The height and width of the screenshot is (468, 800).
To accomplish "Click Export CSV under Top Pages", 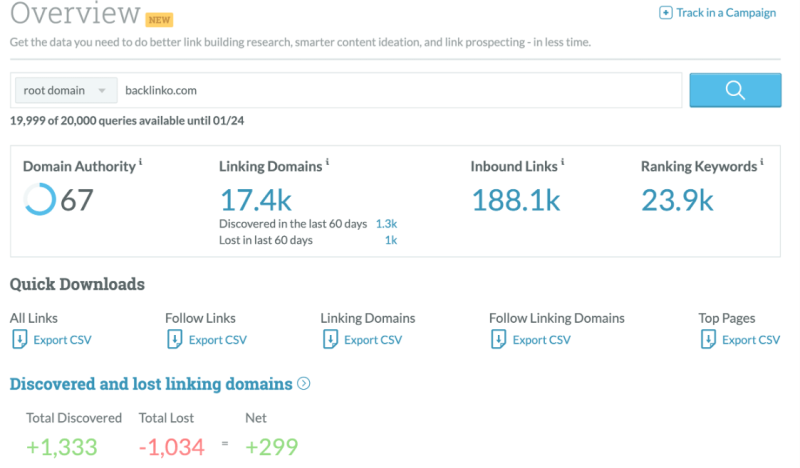I will [751, 340].
